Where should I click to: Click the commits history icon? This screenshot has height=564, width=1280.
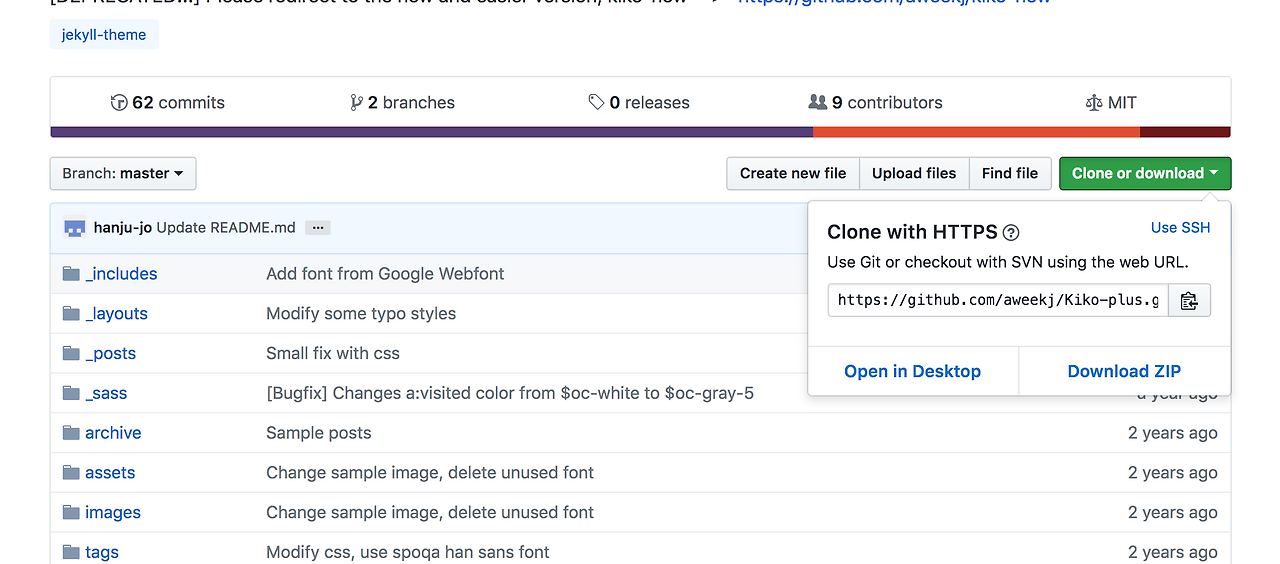(119, 102)
